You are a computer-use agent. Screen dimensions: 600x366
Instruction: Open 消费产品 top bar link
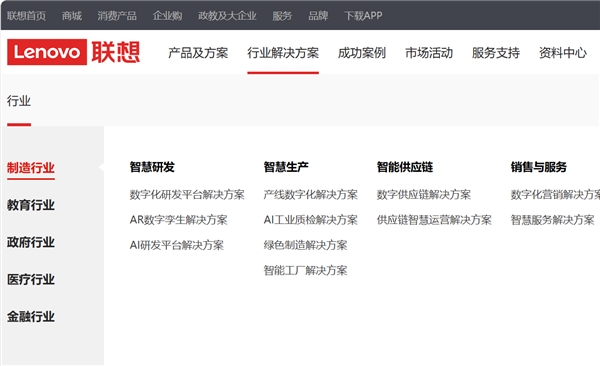pos(117,16)
